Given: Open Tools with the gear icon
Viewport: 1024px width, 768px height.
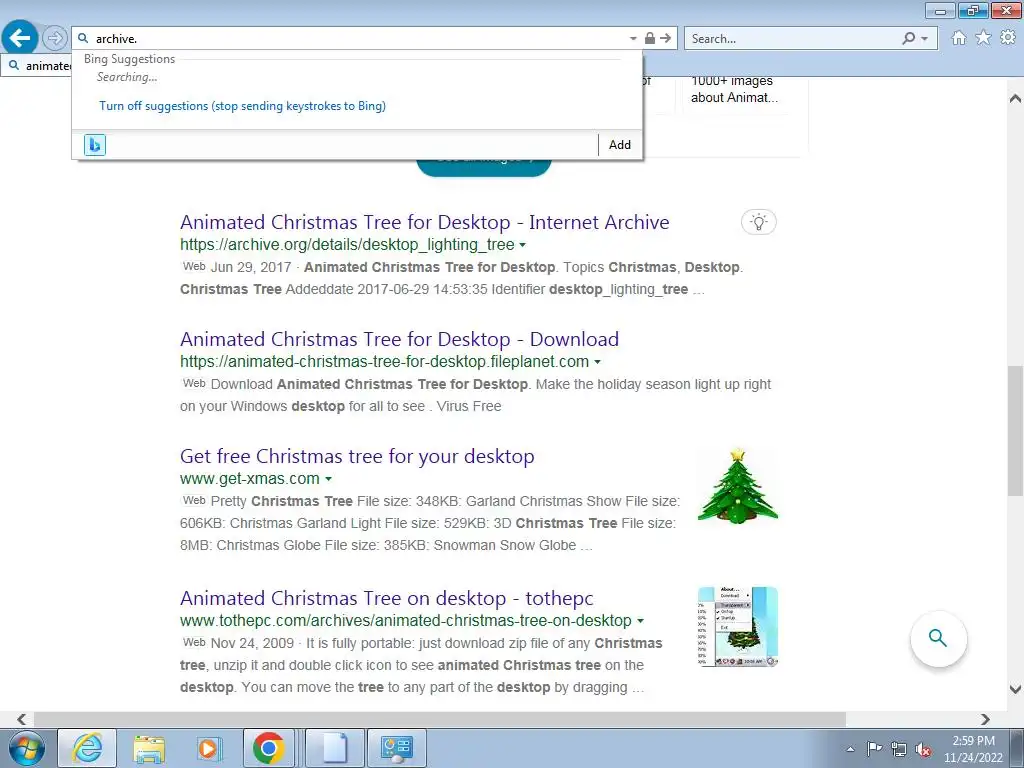Looking at the screenshot, I should 1008,38.
